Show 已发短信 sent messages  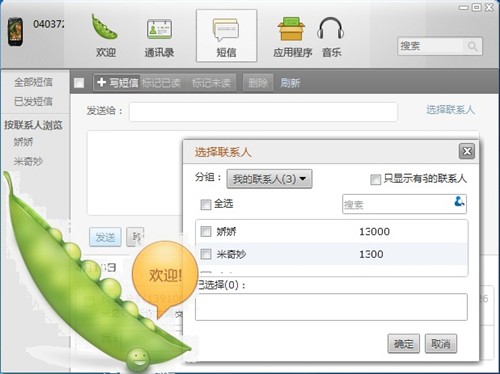(x=33, y=101)
